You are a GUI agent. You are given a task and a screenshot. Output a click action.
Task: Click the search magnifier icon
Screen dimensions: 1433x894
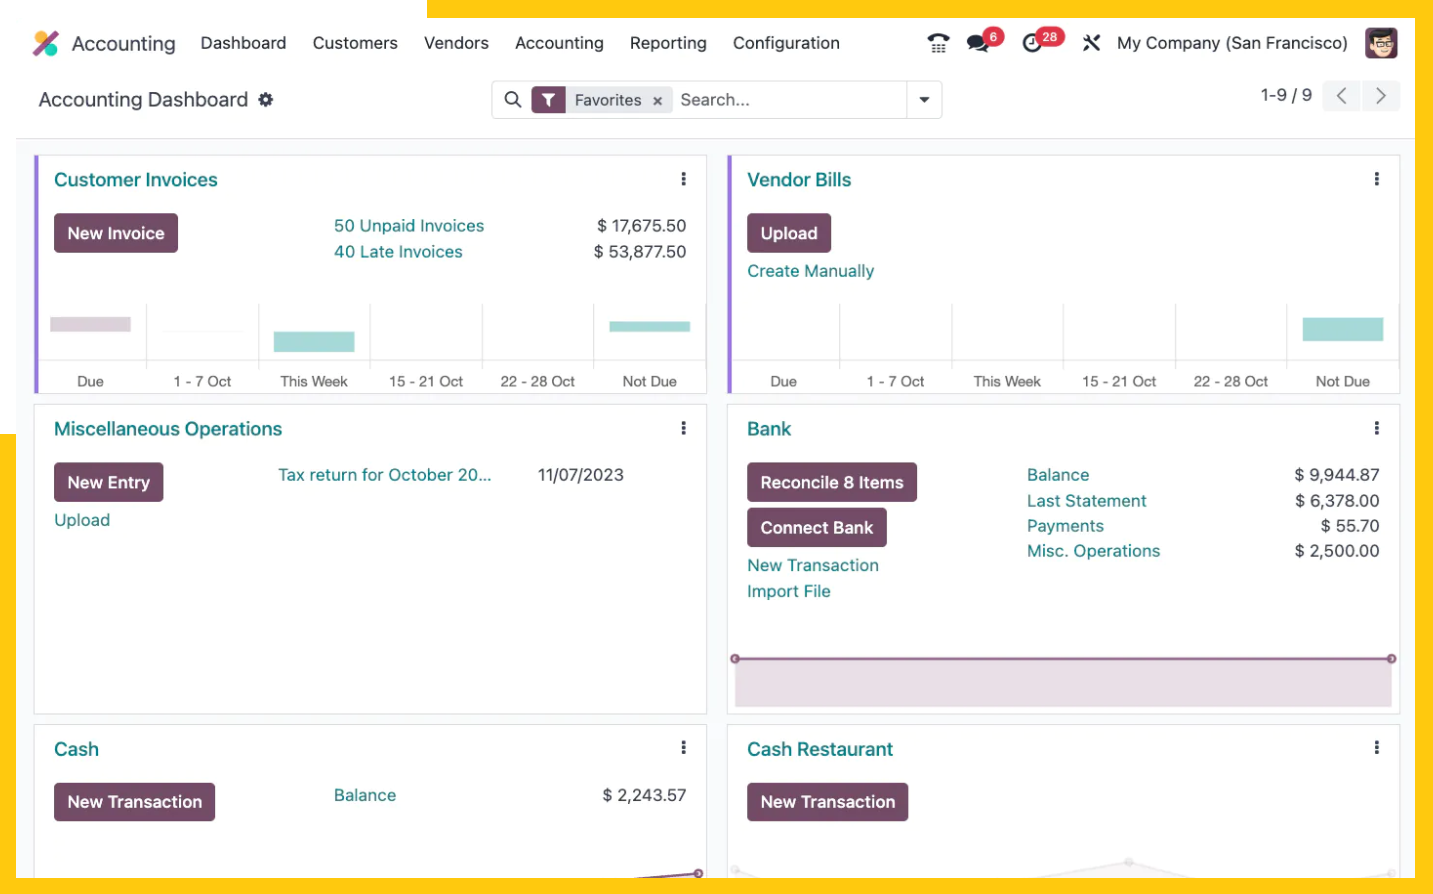point(513,100)
